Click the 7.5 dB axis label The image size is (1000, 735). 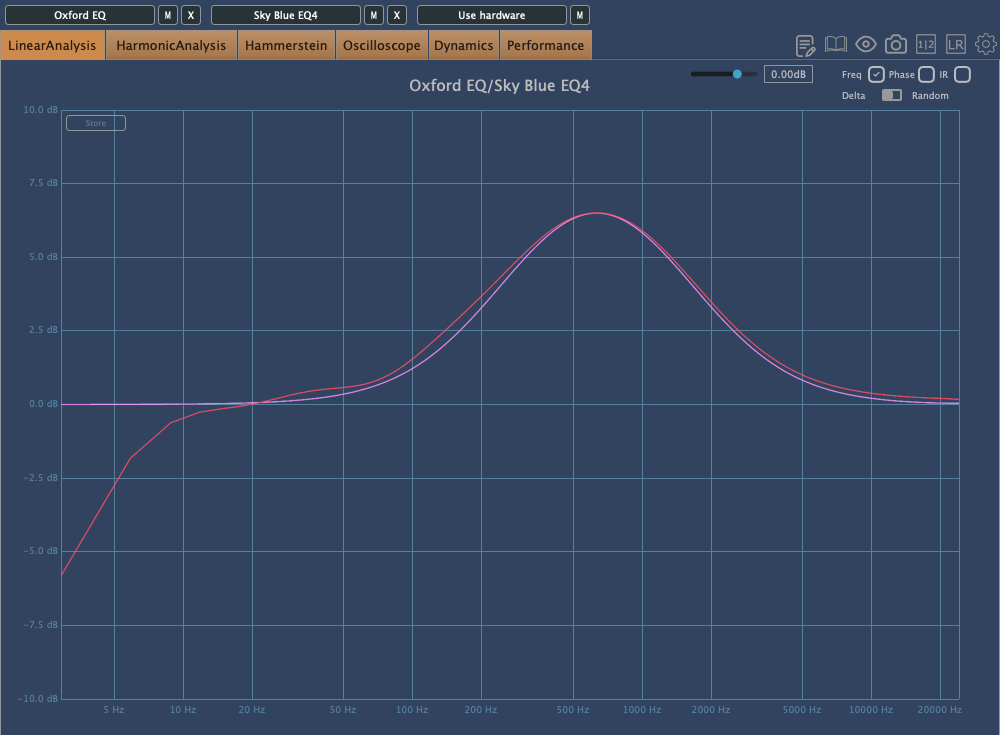point(43,183)
